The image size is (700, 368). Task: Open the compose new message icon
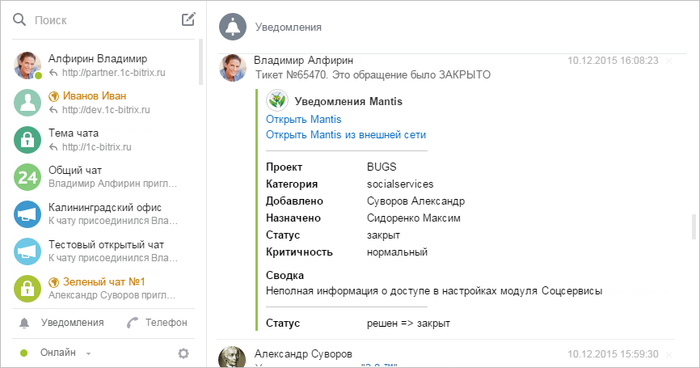[x=188, y=19]
